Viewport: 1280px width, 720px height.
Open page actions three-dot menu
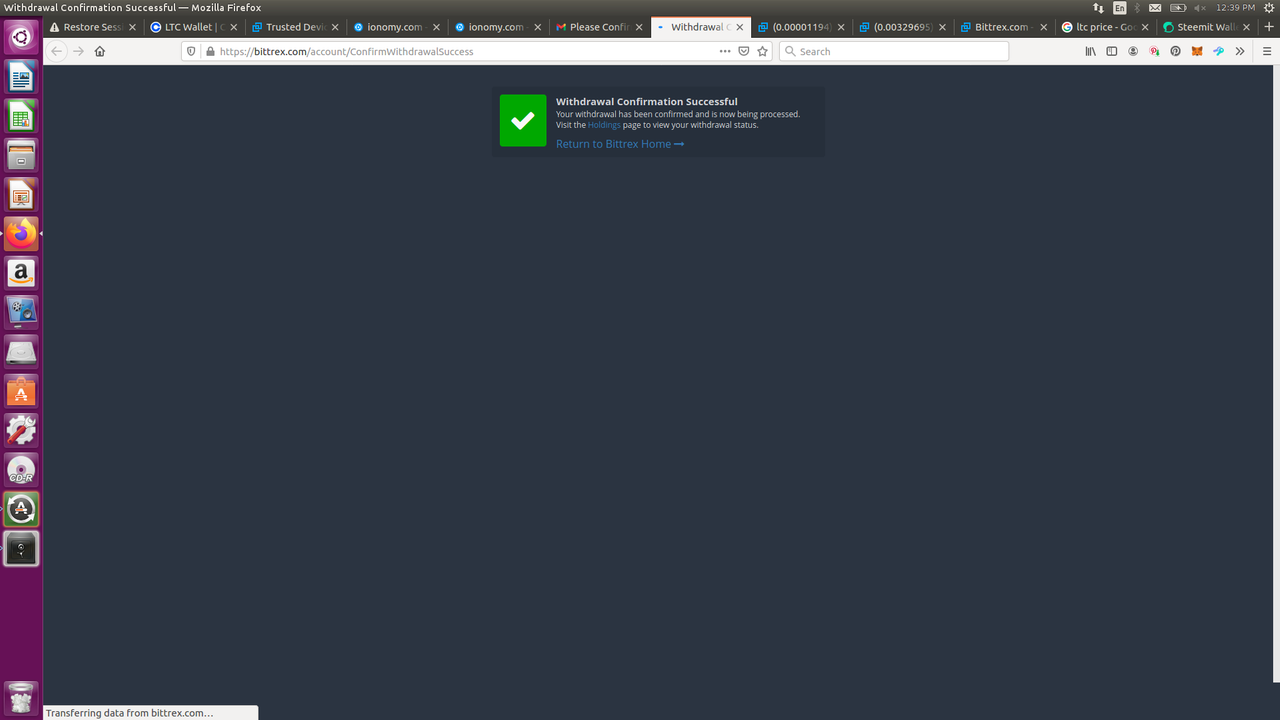point(725,51)
